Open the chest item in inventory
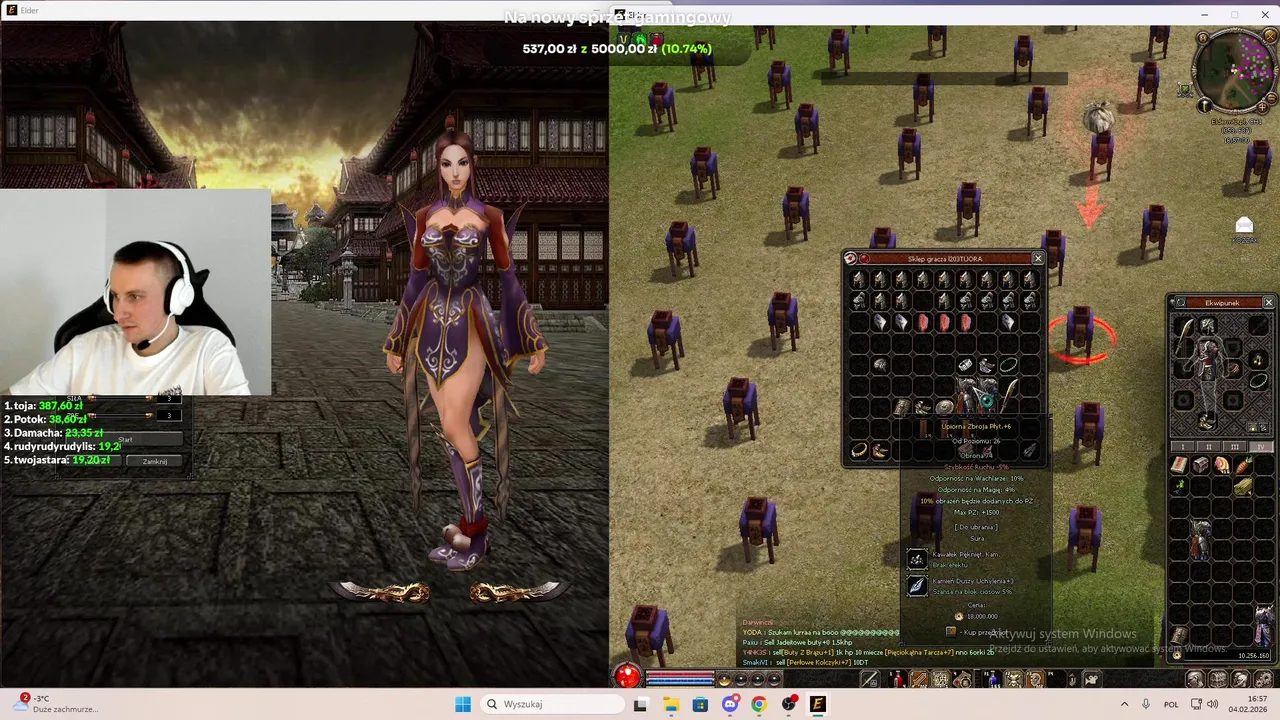 1201,464
